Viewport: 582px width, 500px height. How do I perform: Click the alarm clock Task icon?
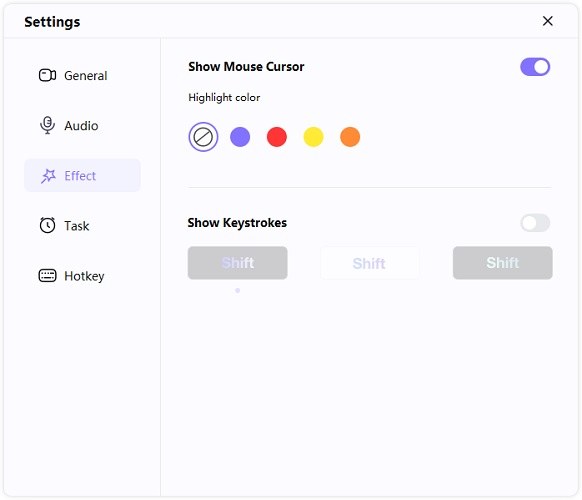click(47, 225)
